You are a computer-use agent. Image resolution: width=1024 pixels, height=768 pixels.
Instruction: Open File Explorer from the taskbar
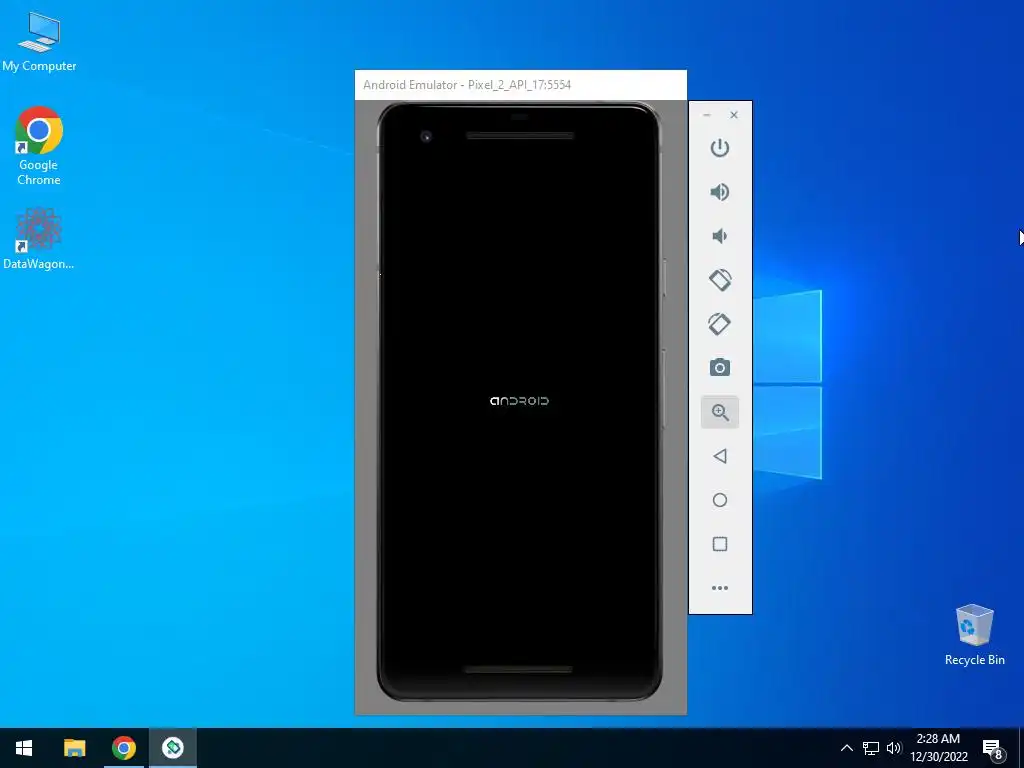(x=74, y=748)
